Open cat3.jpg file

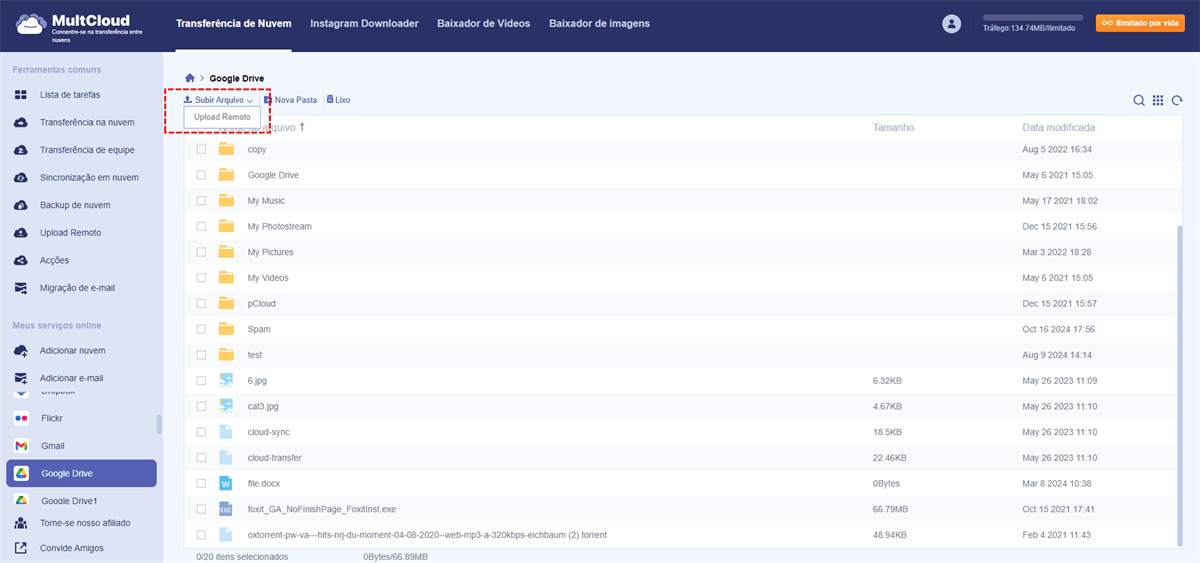[x=265, y=407]
